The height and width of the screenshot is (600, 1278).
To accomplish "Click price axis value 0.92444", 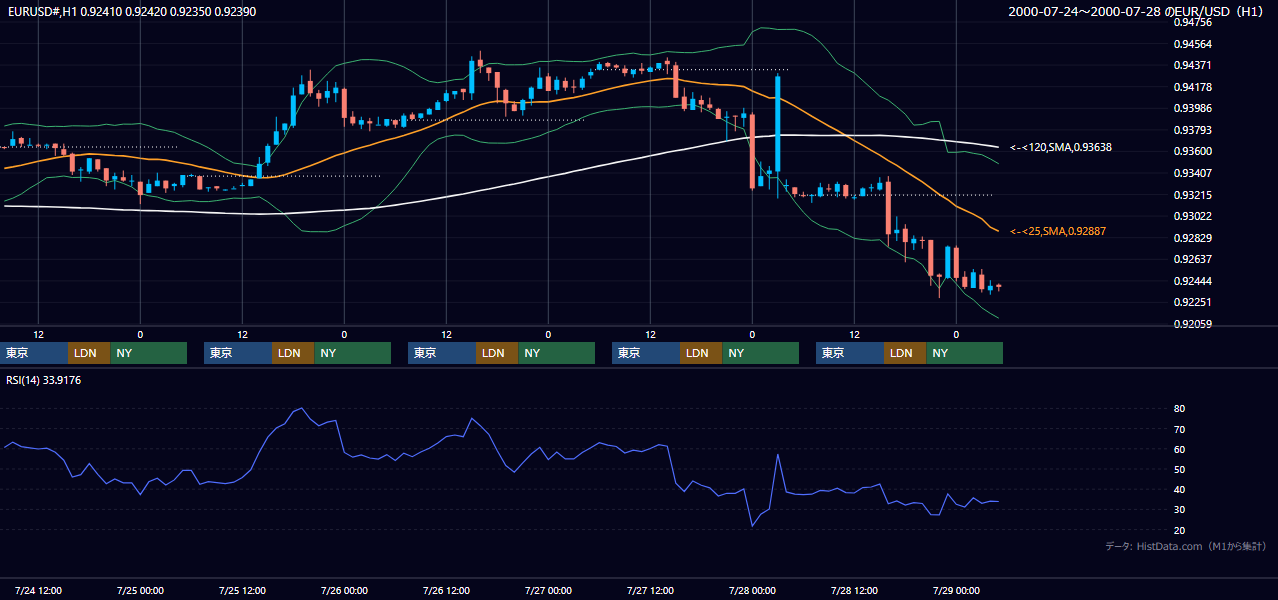I will coord(1192,281).
